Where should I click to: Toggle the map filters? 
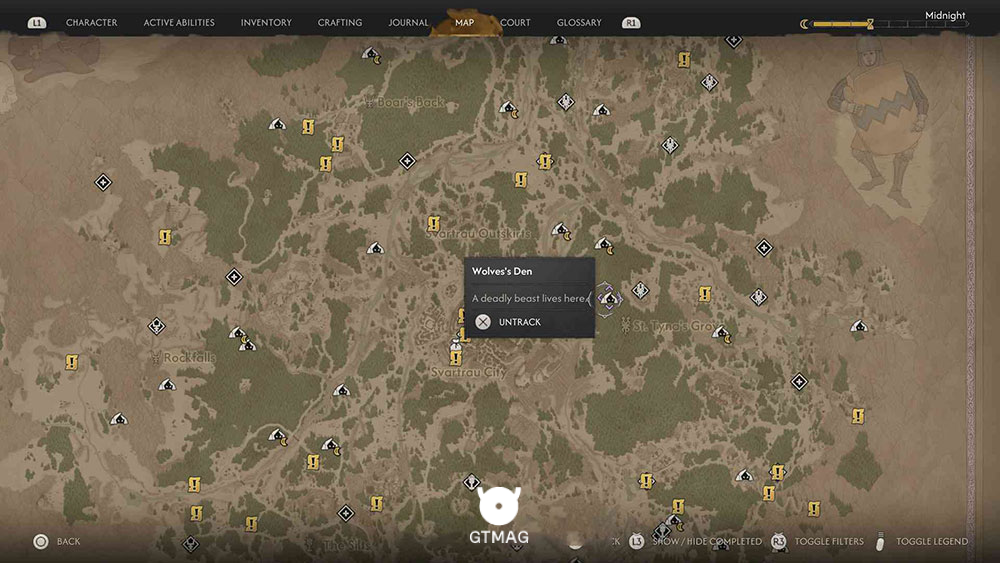[829, 541]
